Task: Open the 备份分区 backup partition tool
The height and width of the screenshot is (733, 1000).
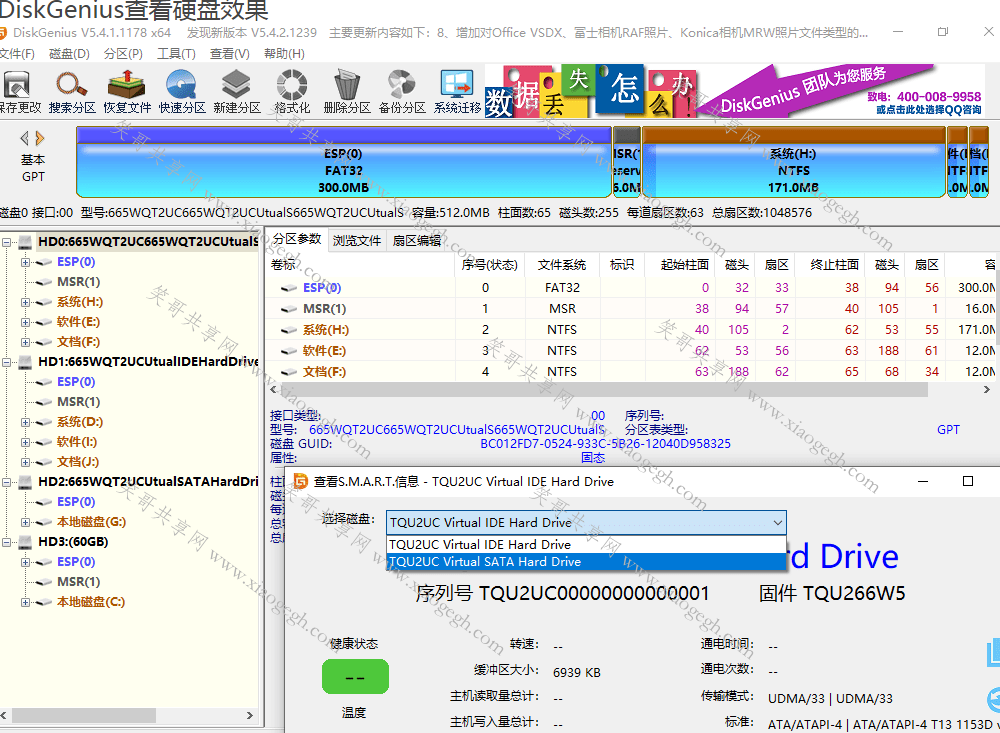Action: click(402, 85)
